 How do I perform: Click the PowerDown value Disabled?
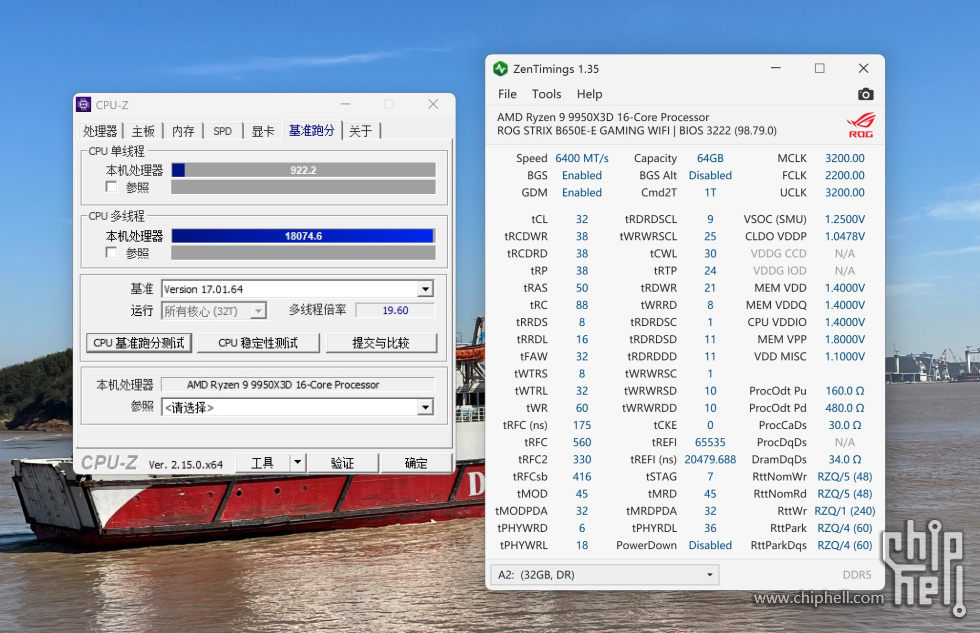click(710, 546)
